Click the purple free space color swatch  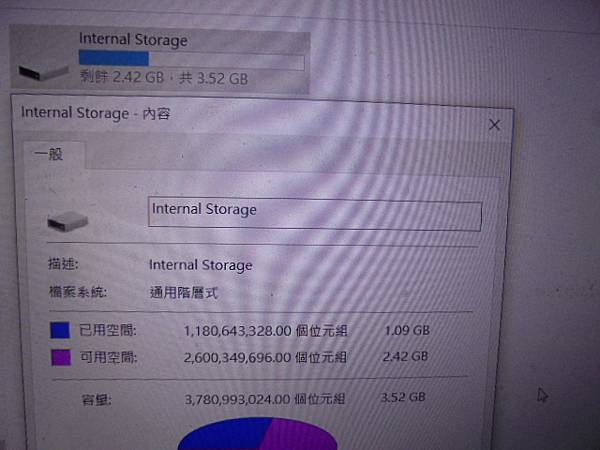(61, 357)
